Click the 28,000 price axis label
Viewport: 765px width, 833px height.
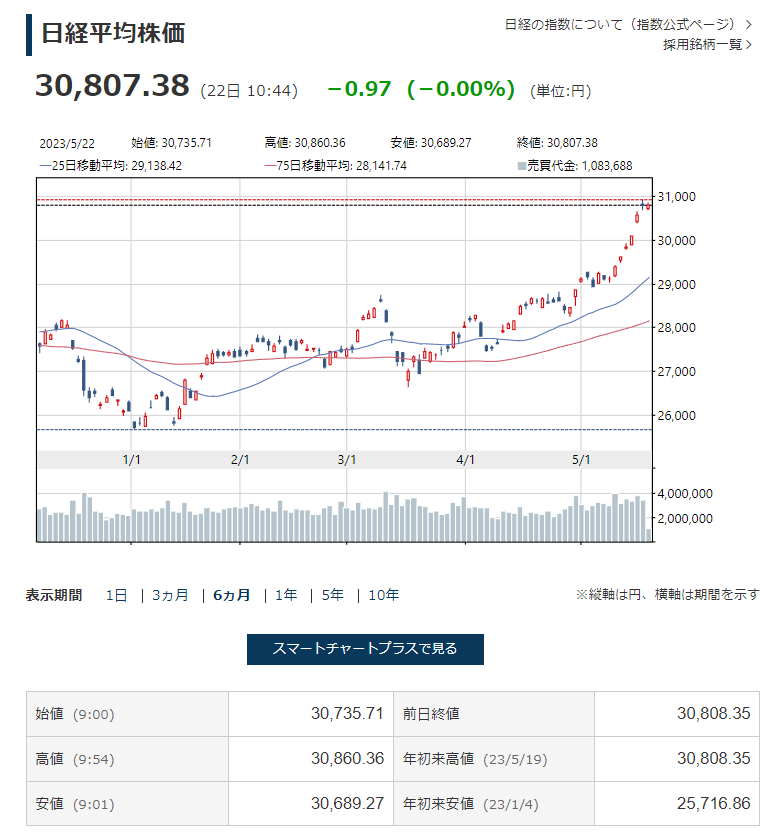(x=676, y=328)
